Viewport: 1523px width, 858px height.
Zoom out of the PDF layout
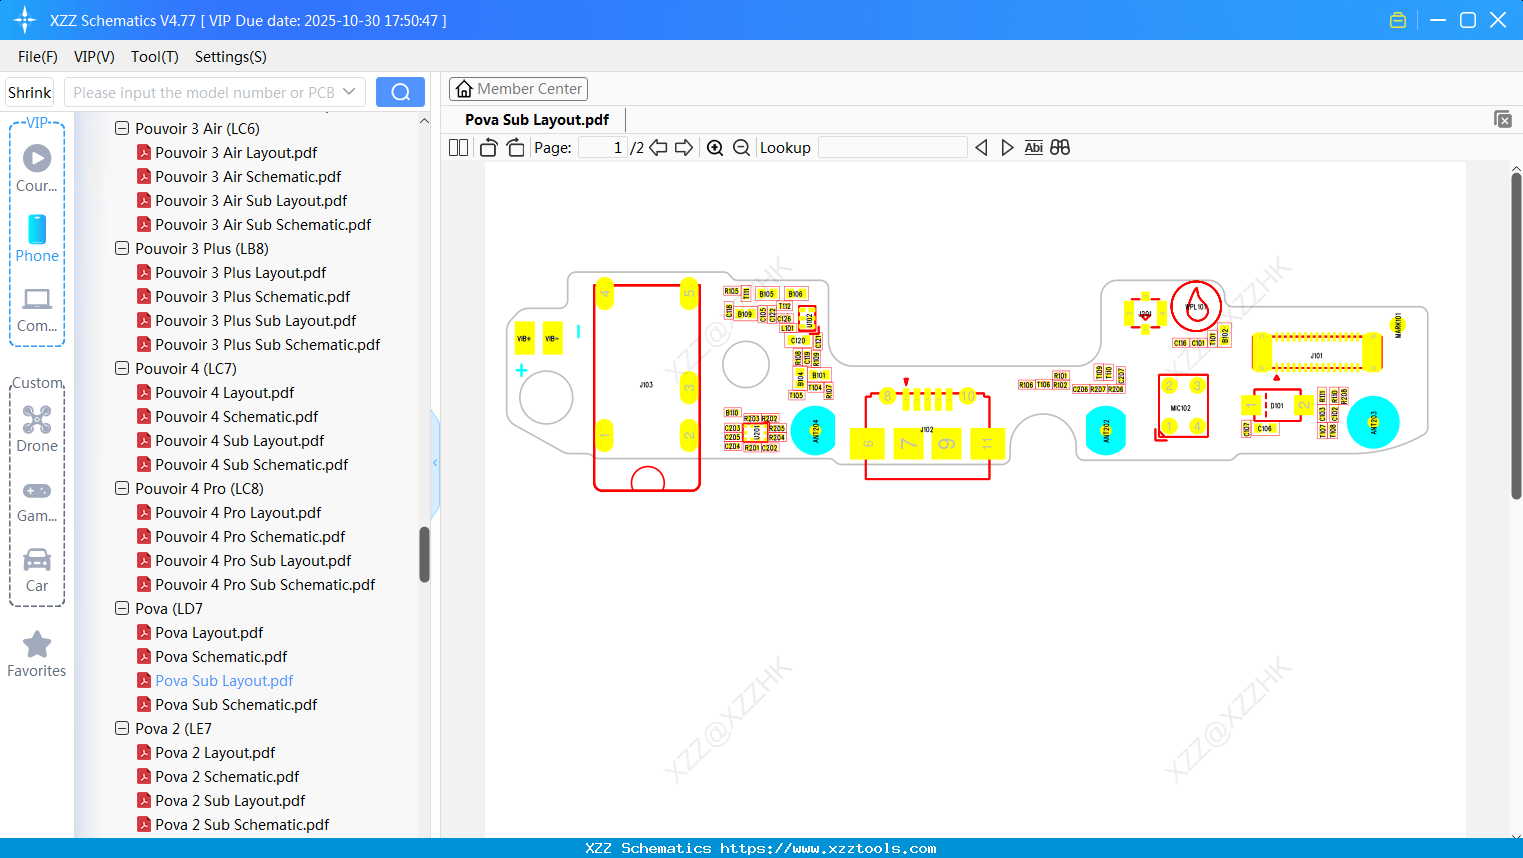point(741,147)
